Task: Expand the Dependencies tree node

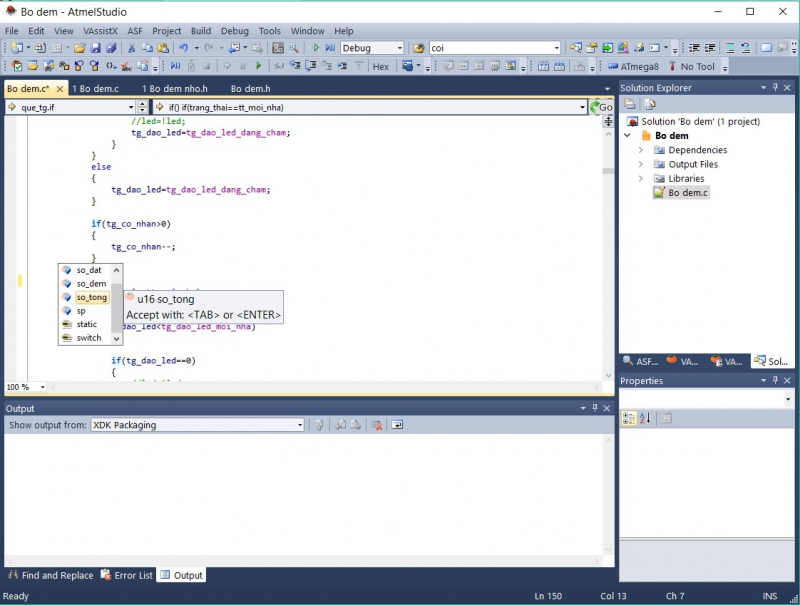Action: tap(641, 150)
